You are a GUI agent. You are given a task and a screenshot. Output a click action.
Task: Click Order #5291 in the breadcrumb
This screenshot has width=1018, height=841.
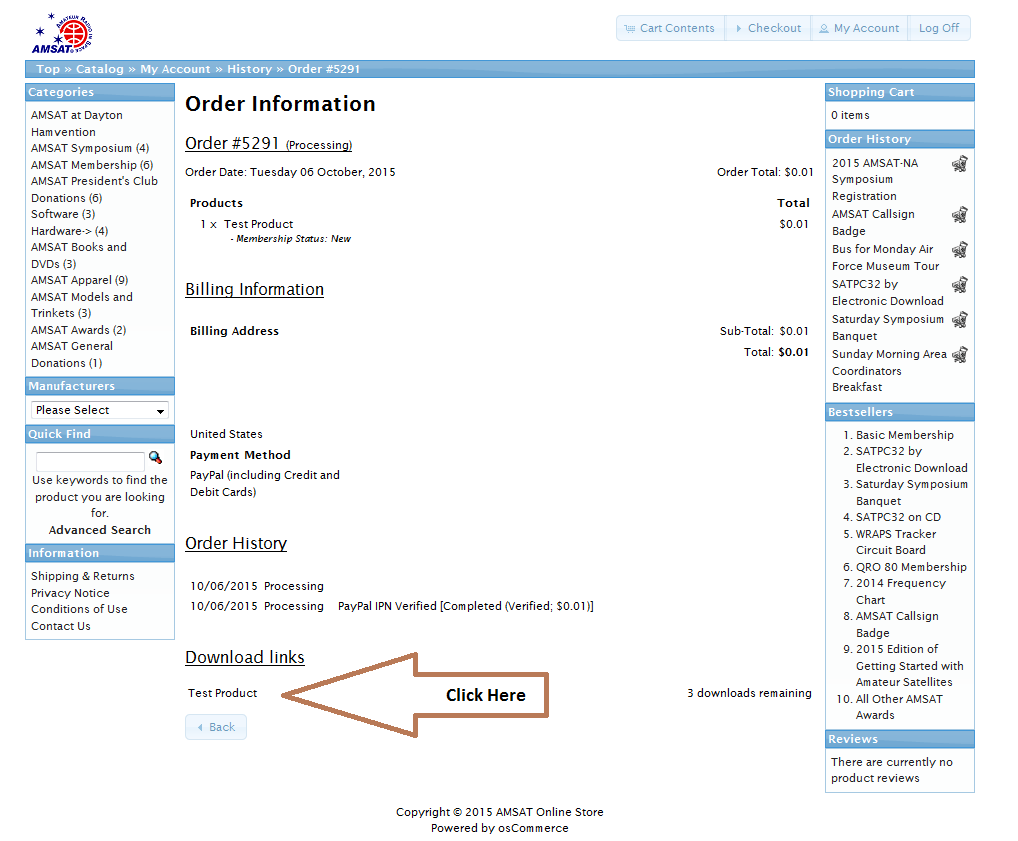pyautogui.click(x=324, y=69)
